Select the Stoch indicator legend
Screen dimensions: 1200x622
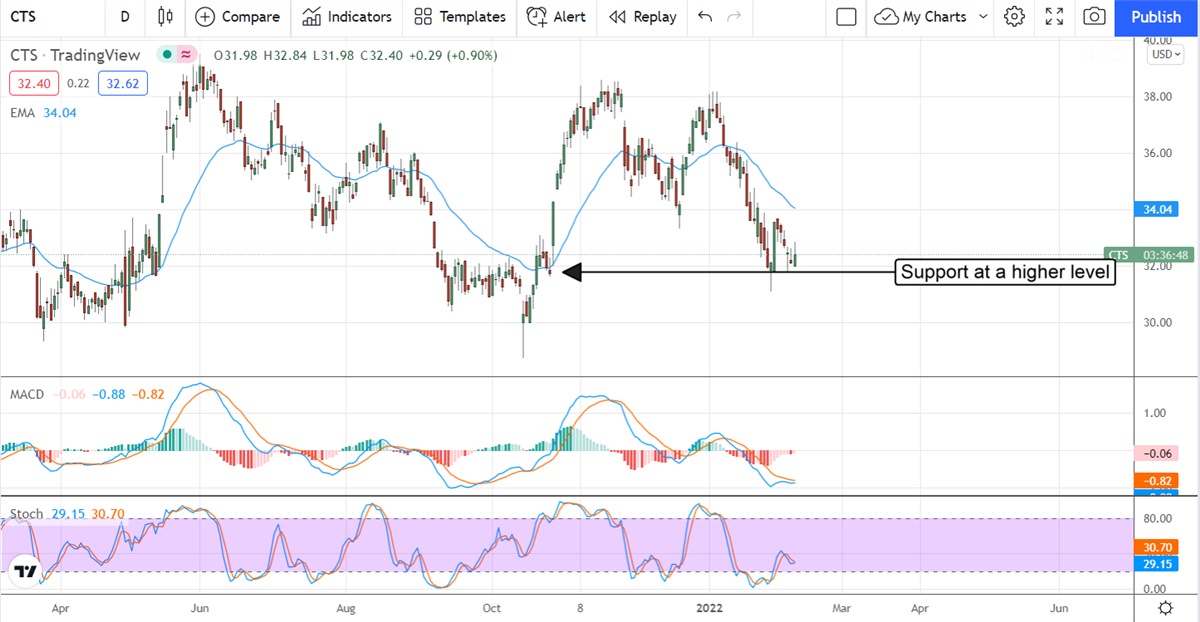27,514
